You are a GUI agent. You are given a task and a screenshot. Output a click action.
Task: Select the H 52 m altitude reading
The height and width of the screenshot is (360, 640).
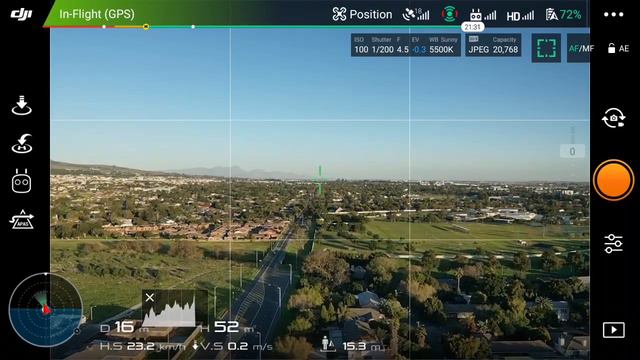point(227,327)
